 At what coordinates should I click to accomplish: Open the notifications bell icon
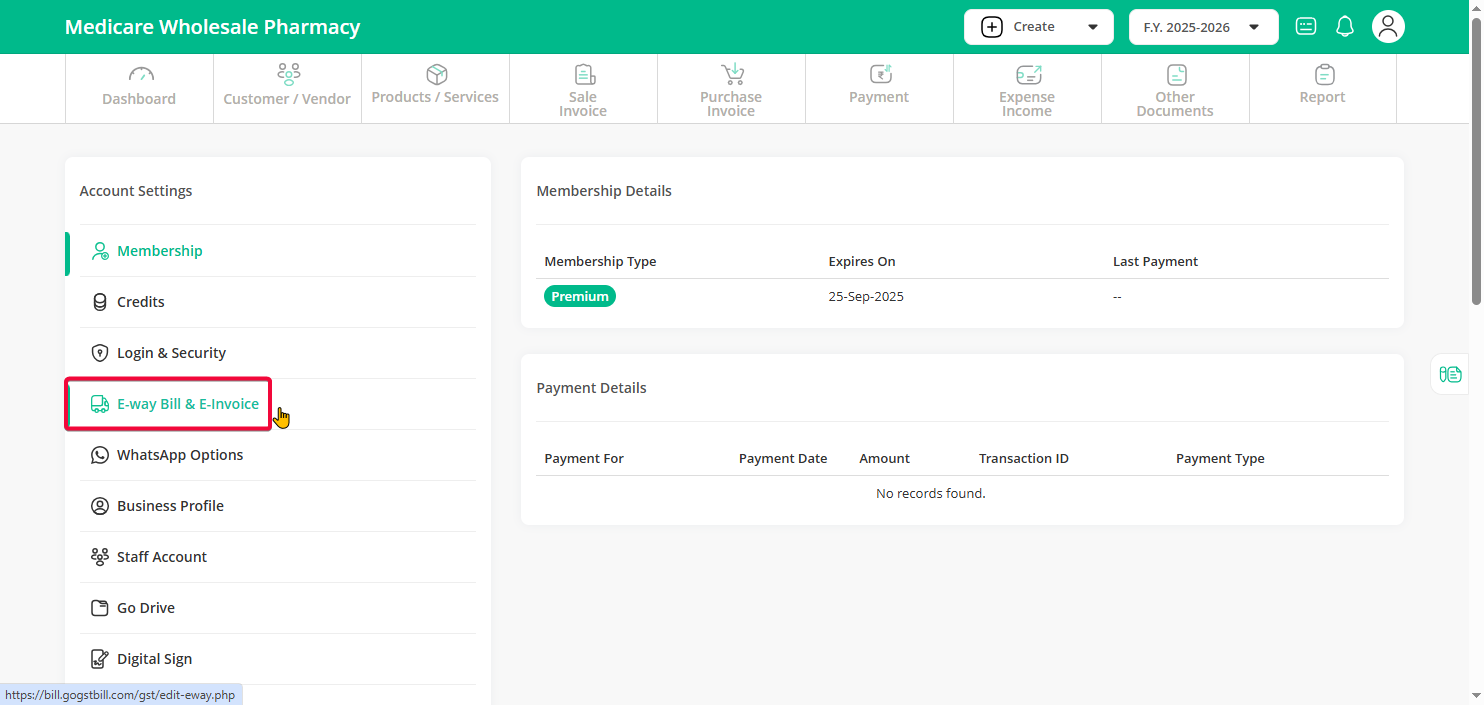(x=1345, y=27)
